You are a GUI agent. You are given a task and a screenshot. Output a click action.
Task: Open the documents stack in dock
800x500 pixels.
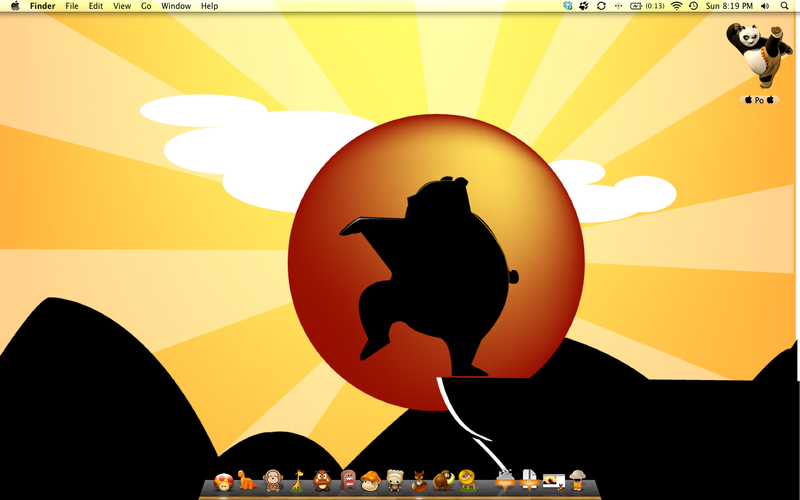[529, 481]
